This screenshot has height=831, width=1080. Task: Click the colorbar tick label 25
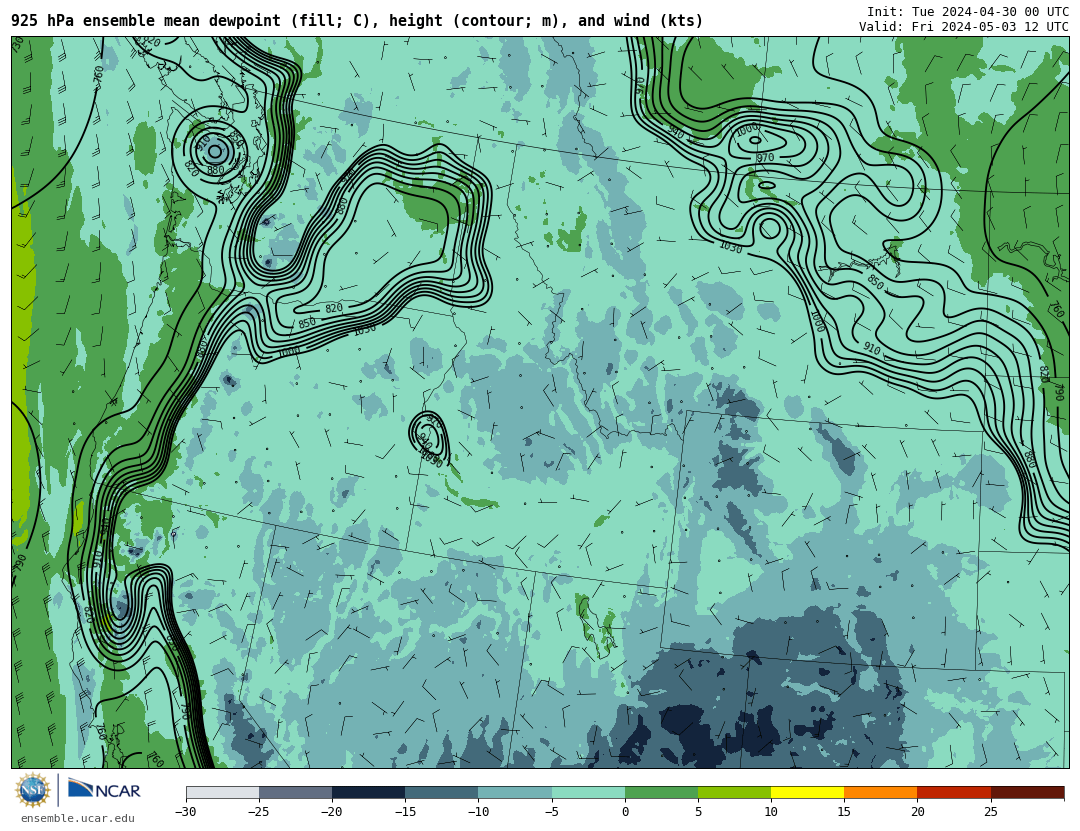[x=991, y=812]
